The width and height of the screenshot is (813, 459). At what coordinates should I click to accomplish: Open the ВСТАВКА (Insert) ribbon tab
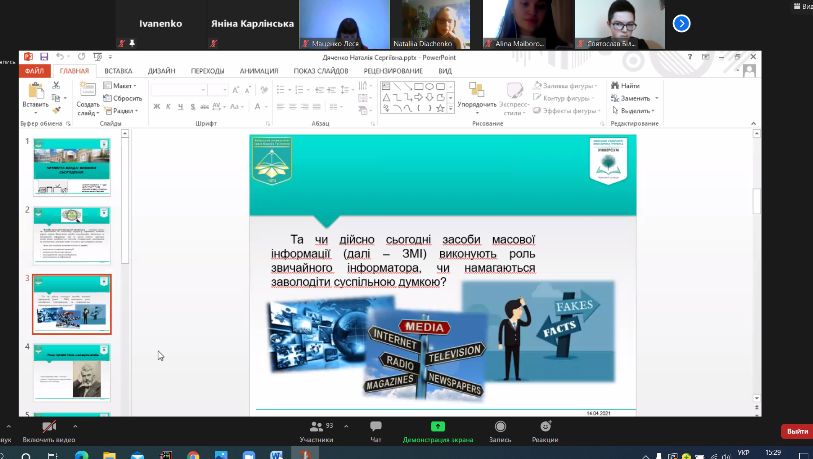(118, 71)
